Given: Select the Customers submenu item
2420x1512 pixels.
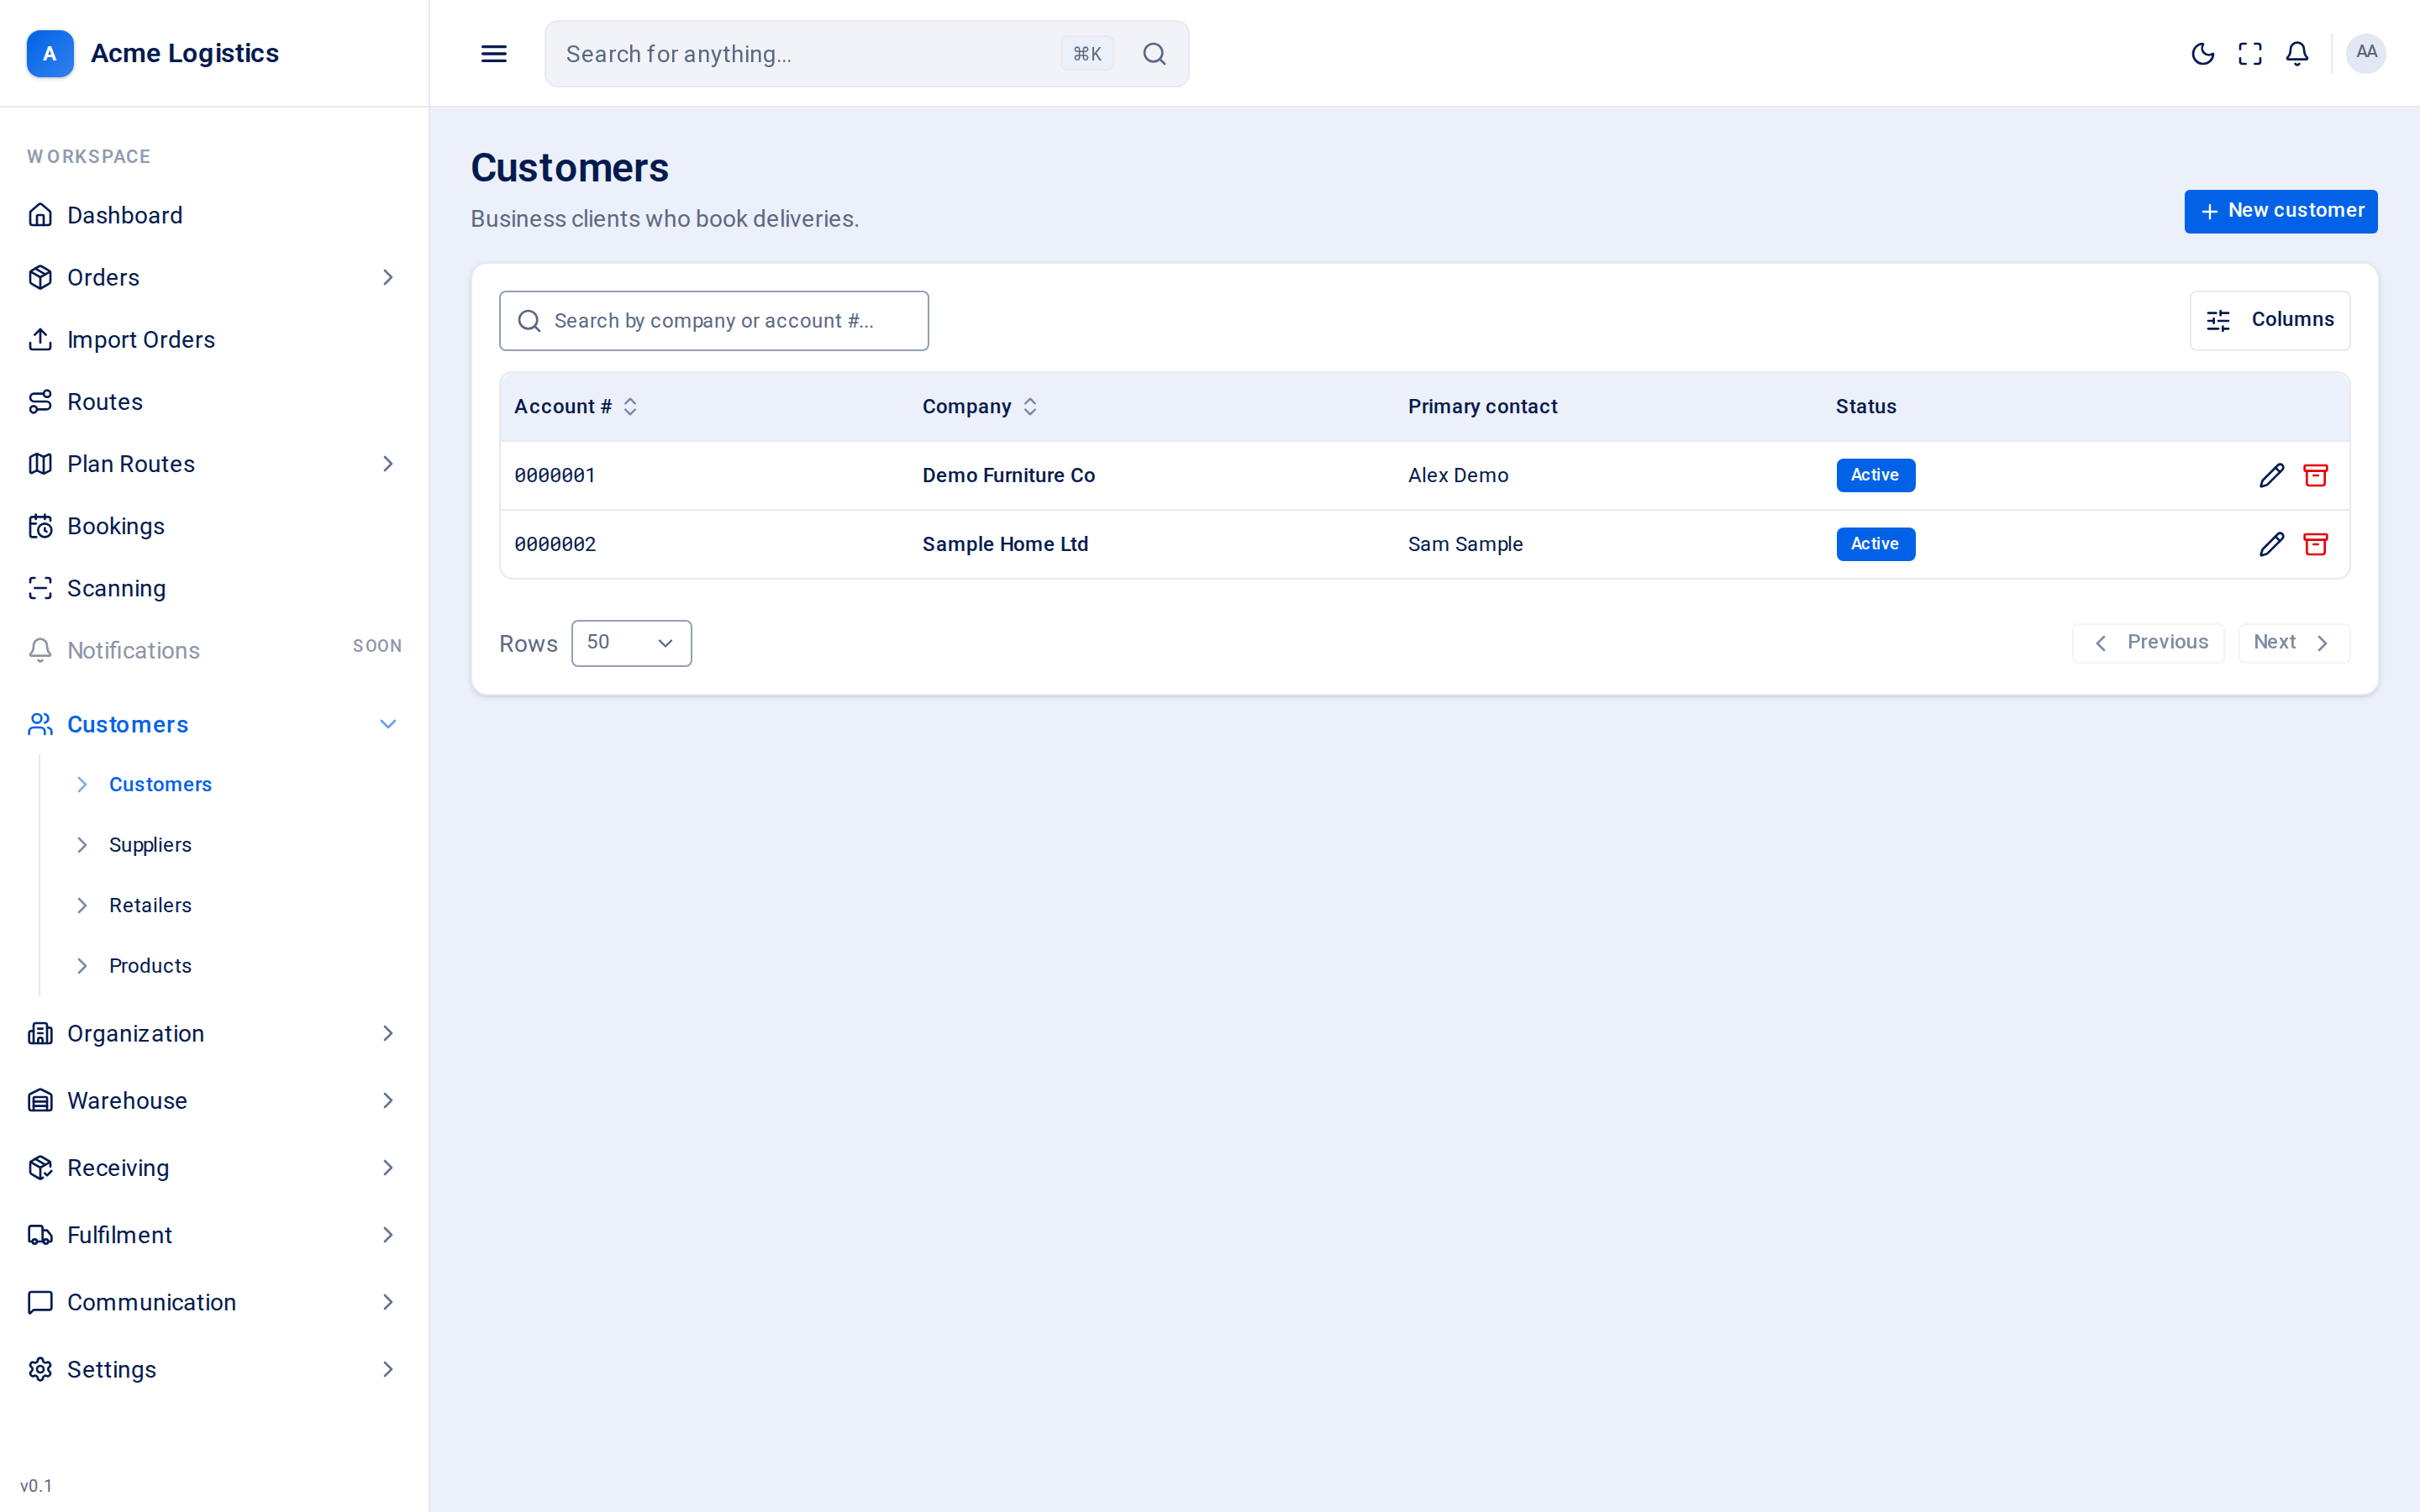Looking at the screenshot, I should point(160,785).
